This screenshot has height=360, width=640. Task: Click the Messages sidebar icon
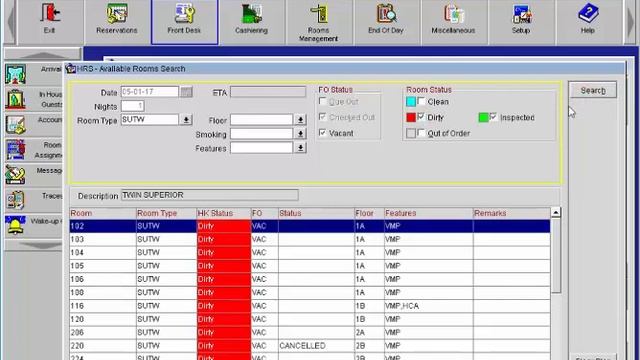click(x=16, y=175)
